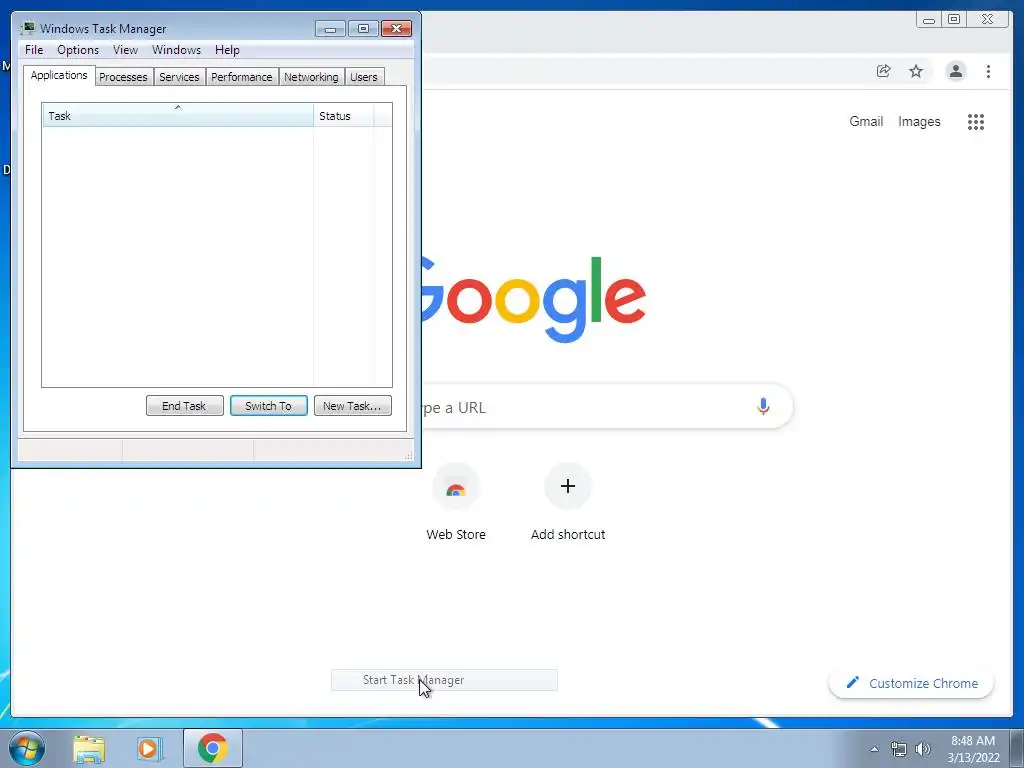
Task: Switch to the Processes tab
Action: (x=123, y=77)
